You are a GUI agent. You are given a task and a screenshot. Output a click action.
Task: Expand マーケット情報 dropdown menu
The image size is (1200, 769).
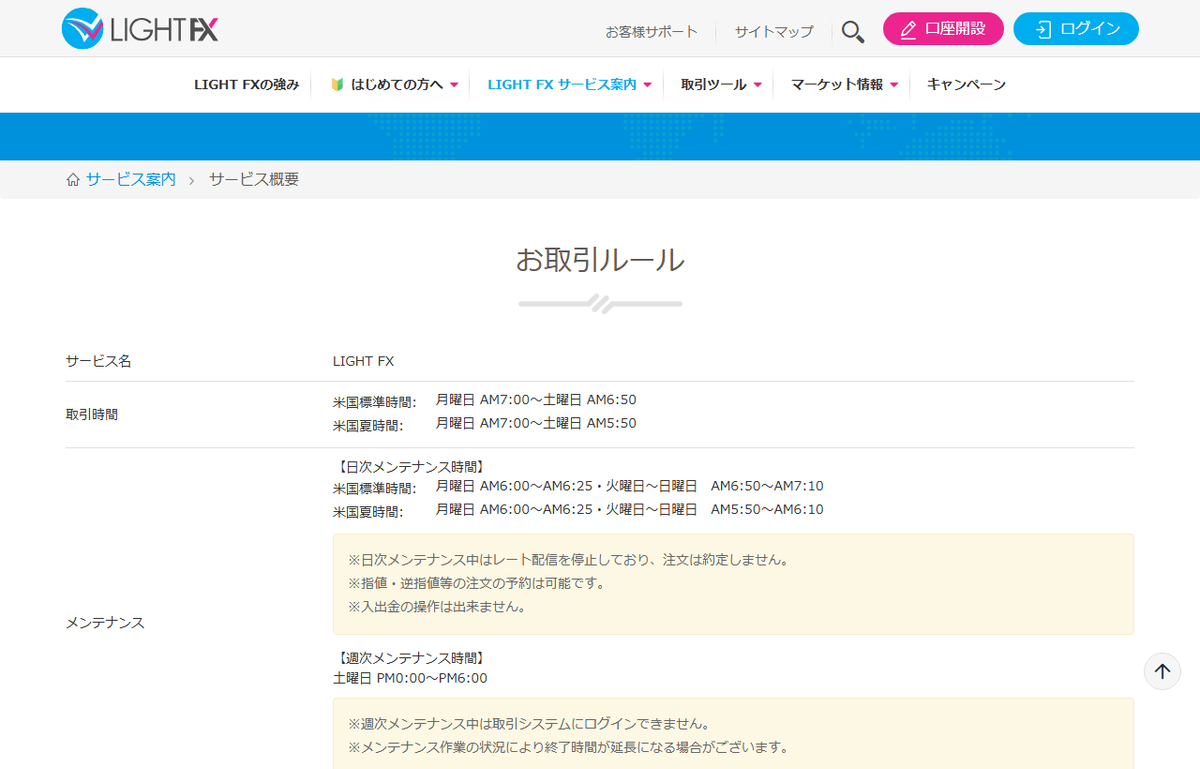click(844, 85)
